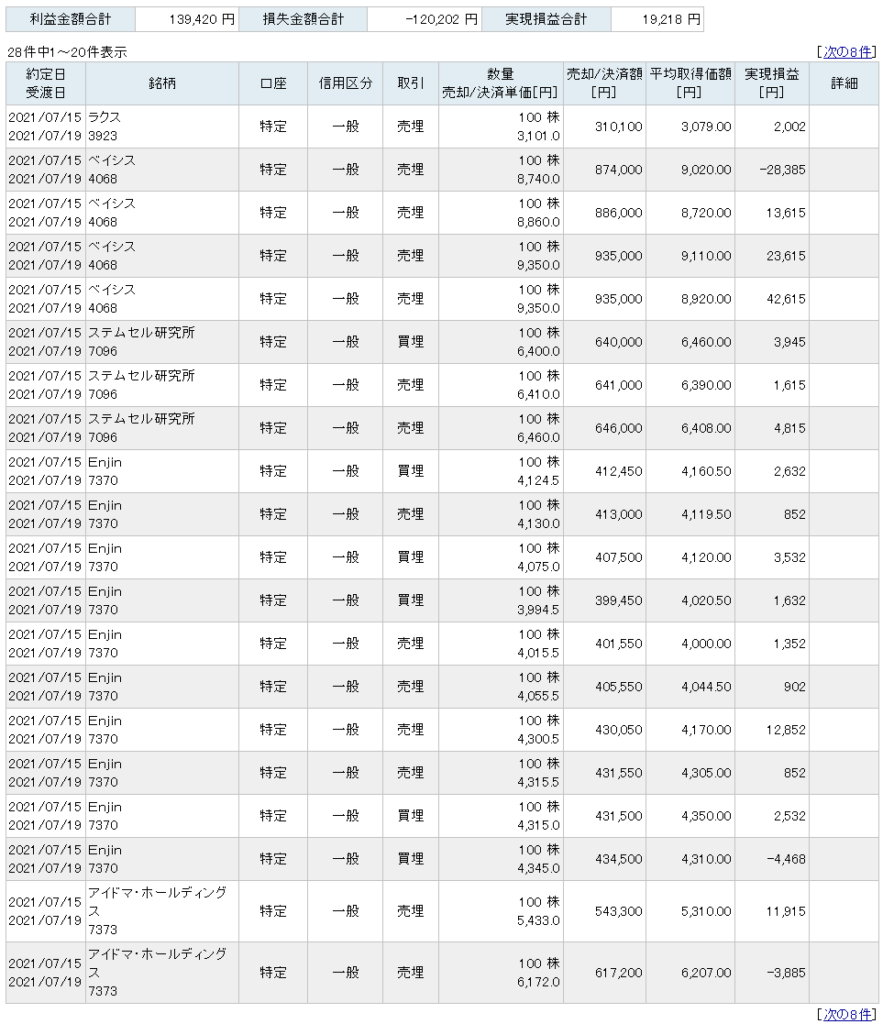Click the 399,450 sale amount cell
Viewport: 883px width, 1024px height.
pos(604,601)
